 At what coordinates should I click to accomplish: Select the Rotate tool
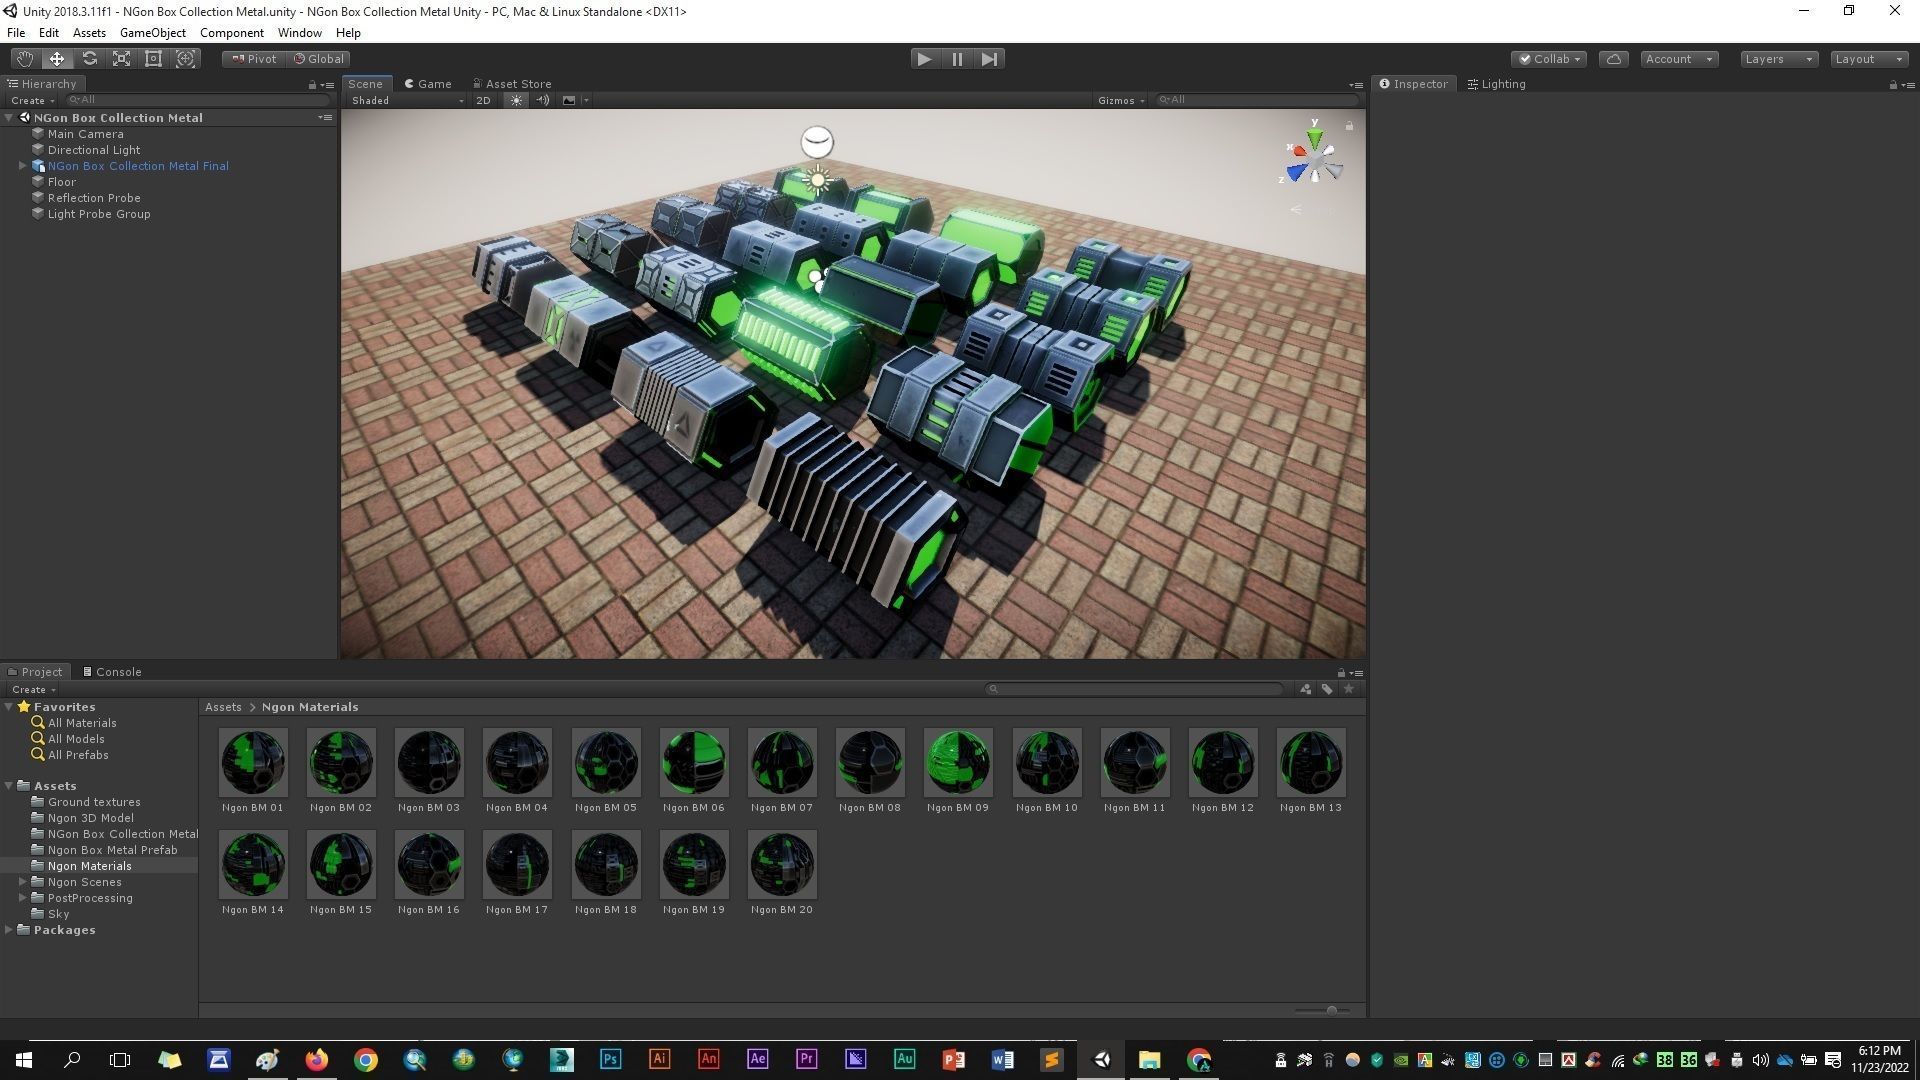click(x=89, y=59)
